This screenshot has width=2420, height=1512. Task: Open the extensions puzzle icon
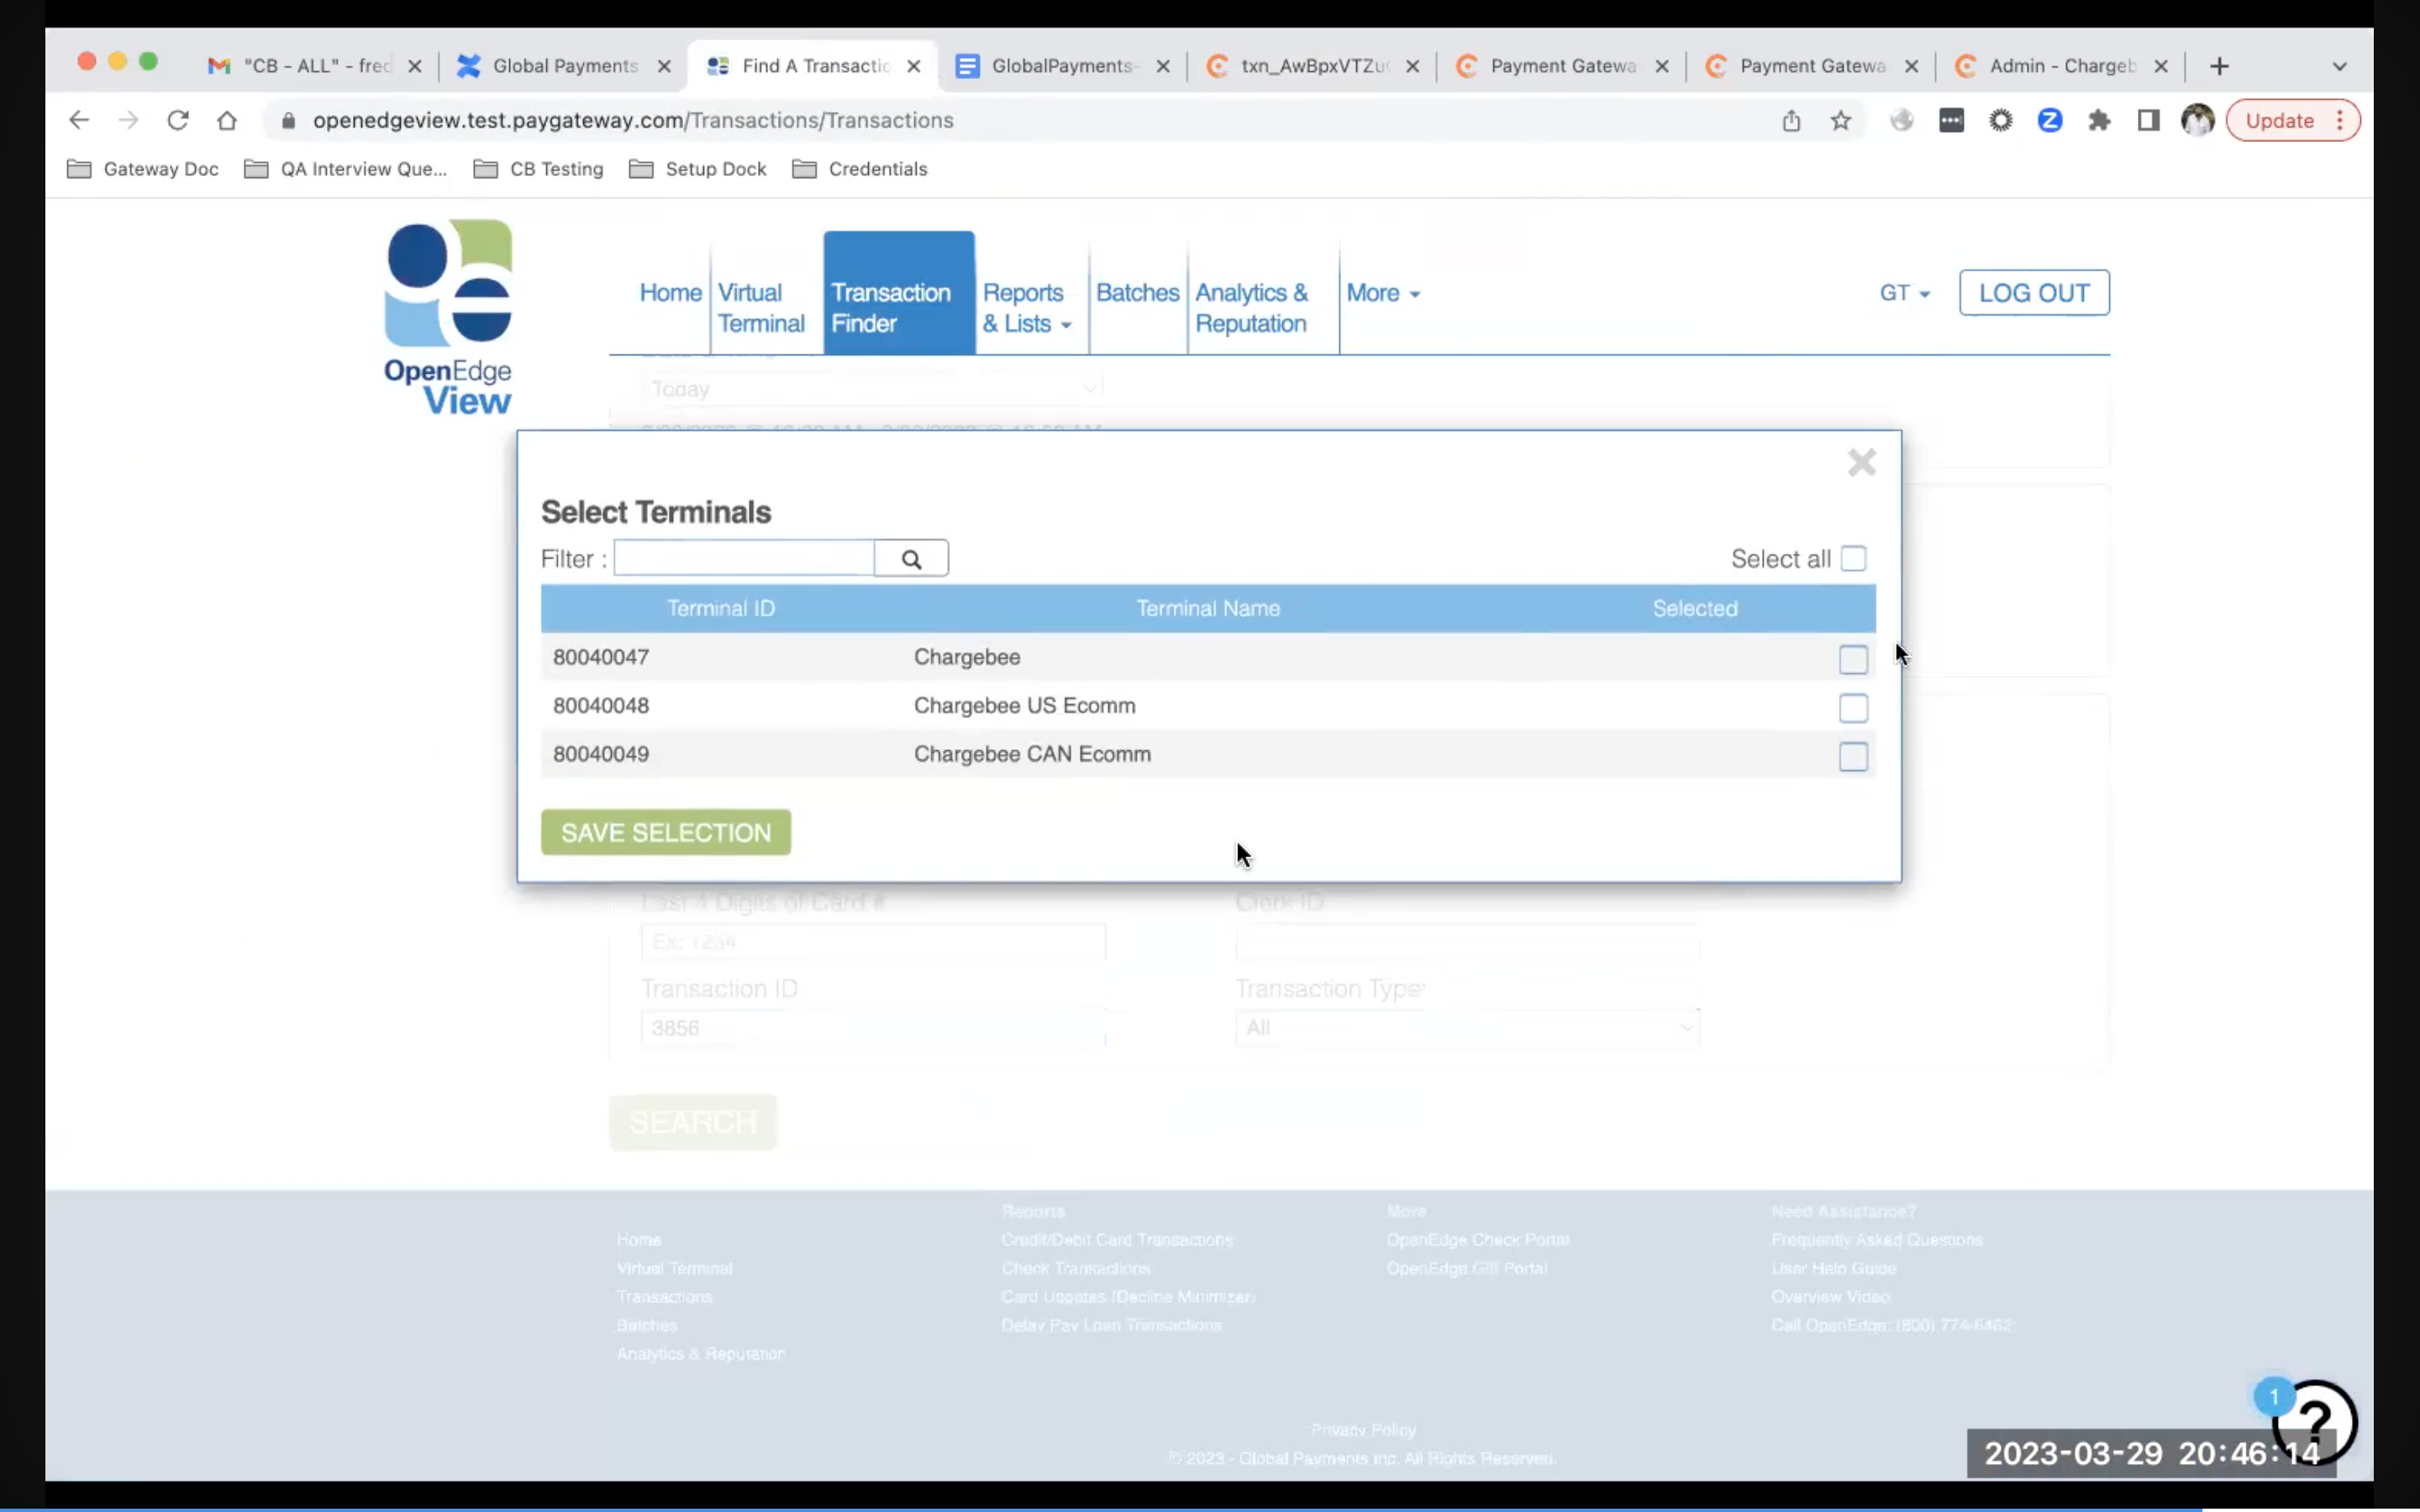(2099, 121)
